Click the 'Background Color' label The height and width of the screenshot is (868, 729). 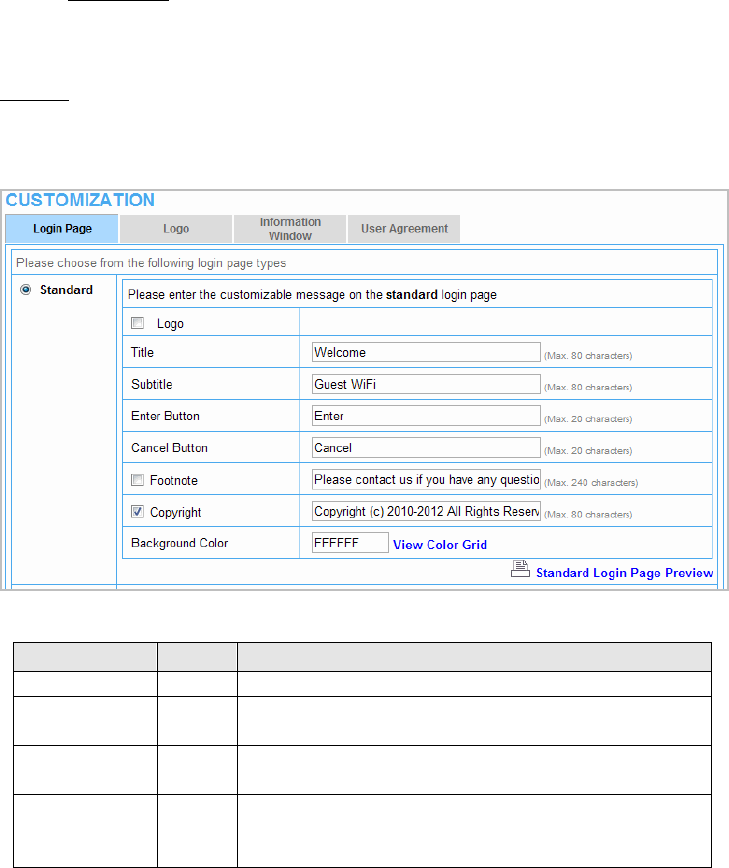click(179, 543)
